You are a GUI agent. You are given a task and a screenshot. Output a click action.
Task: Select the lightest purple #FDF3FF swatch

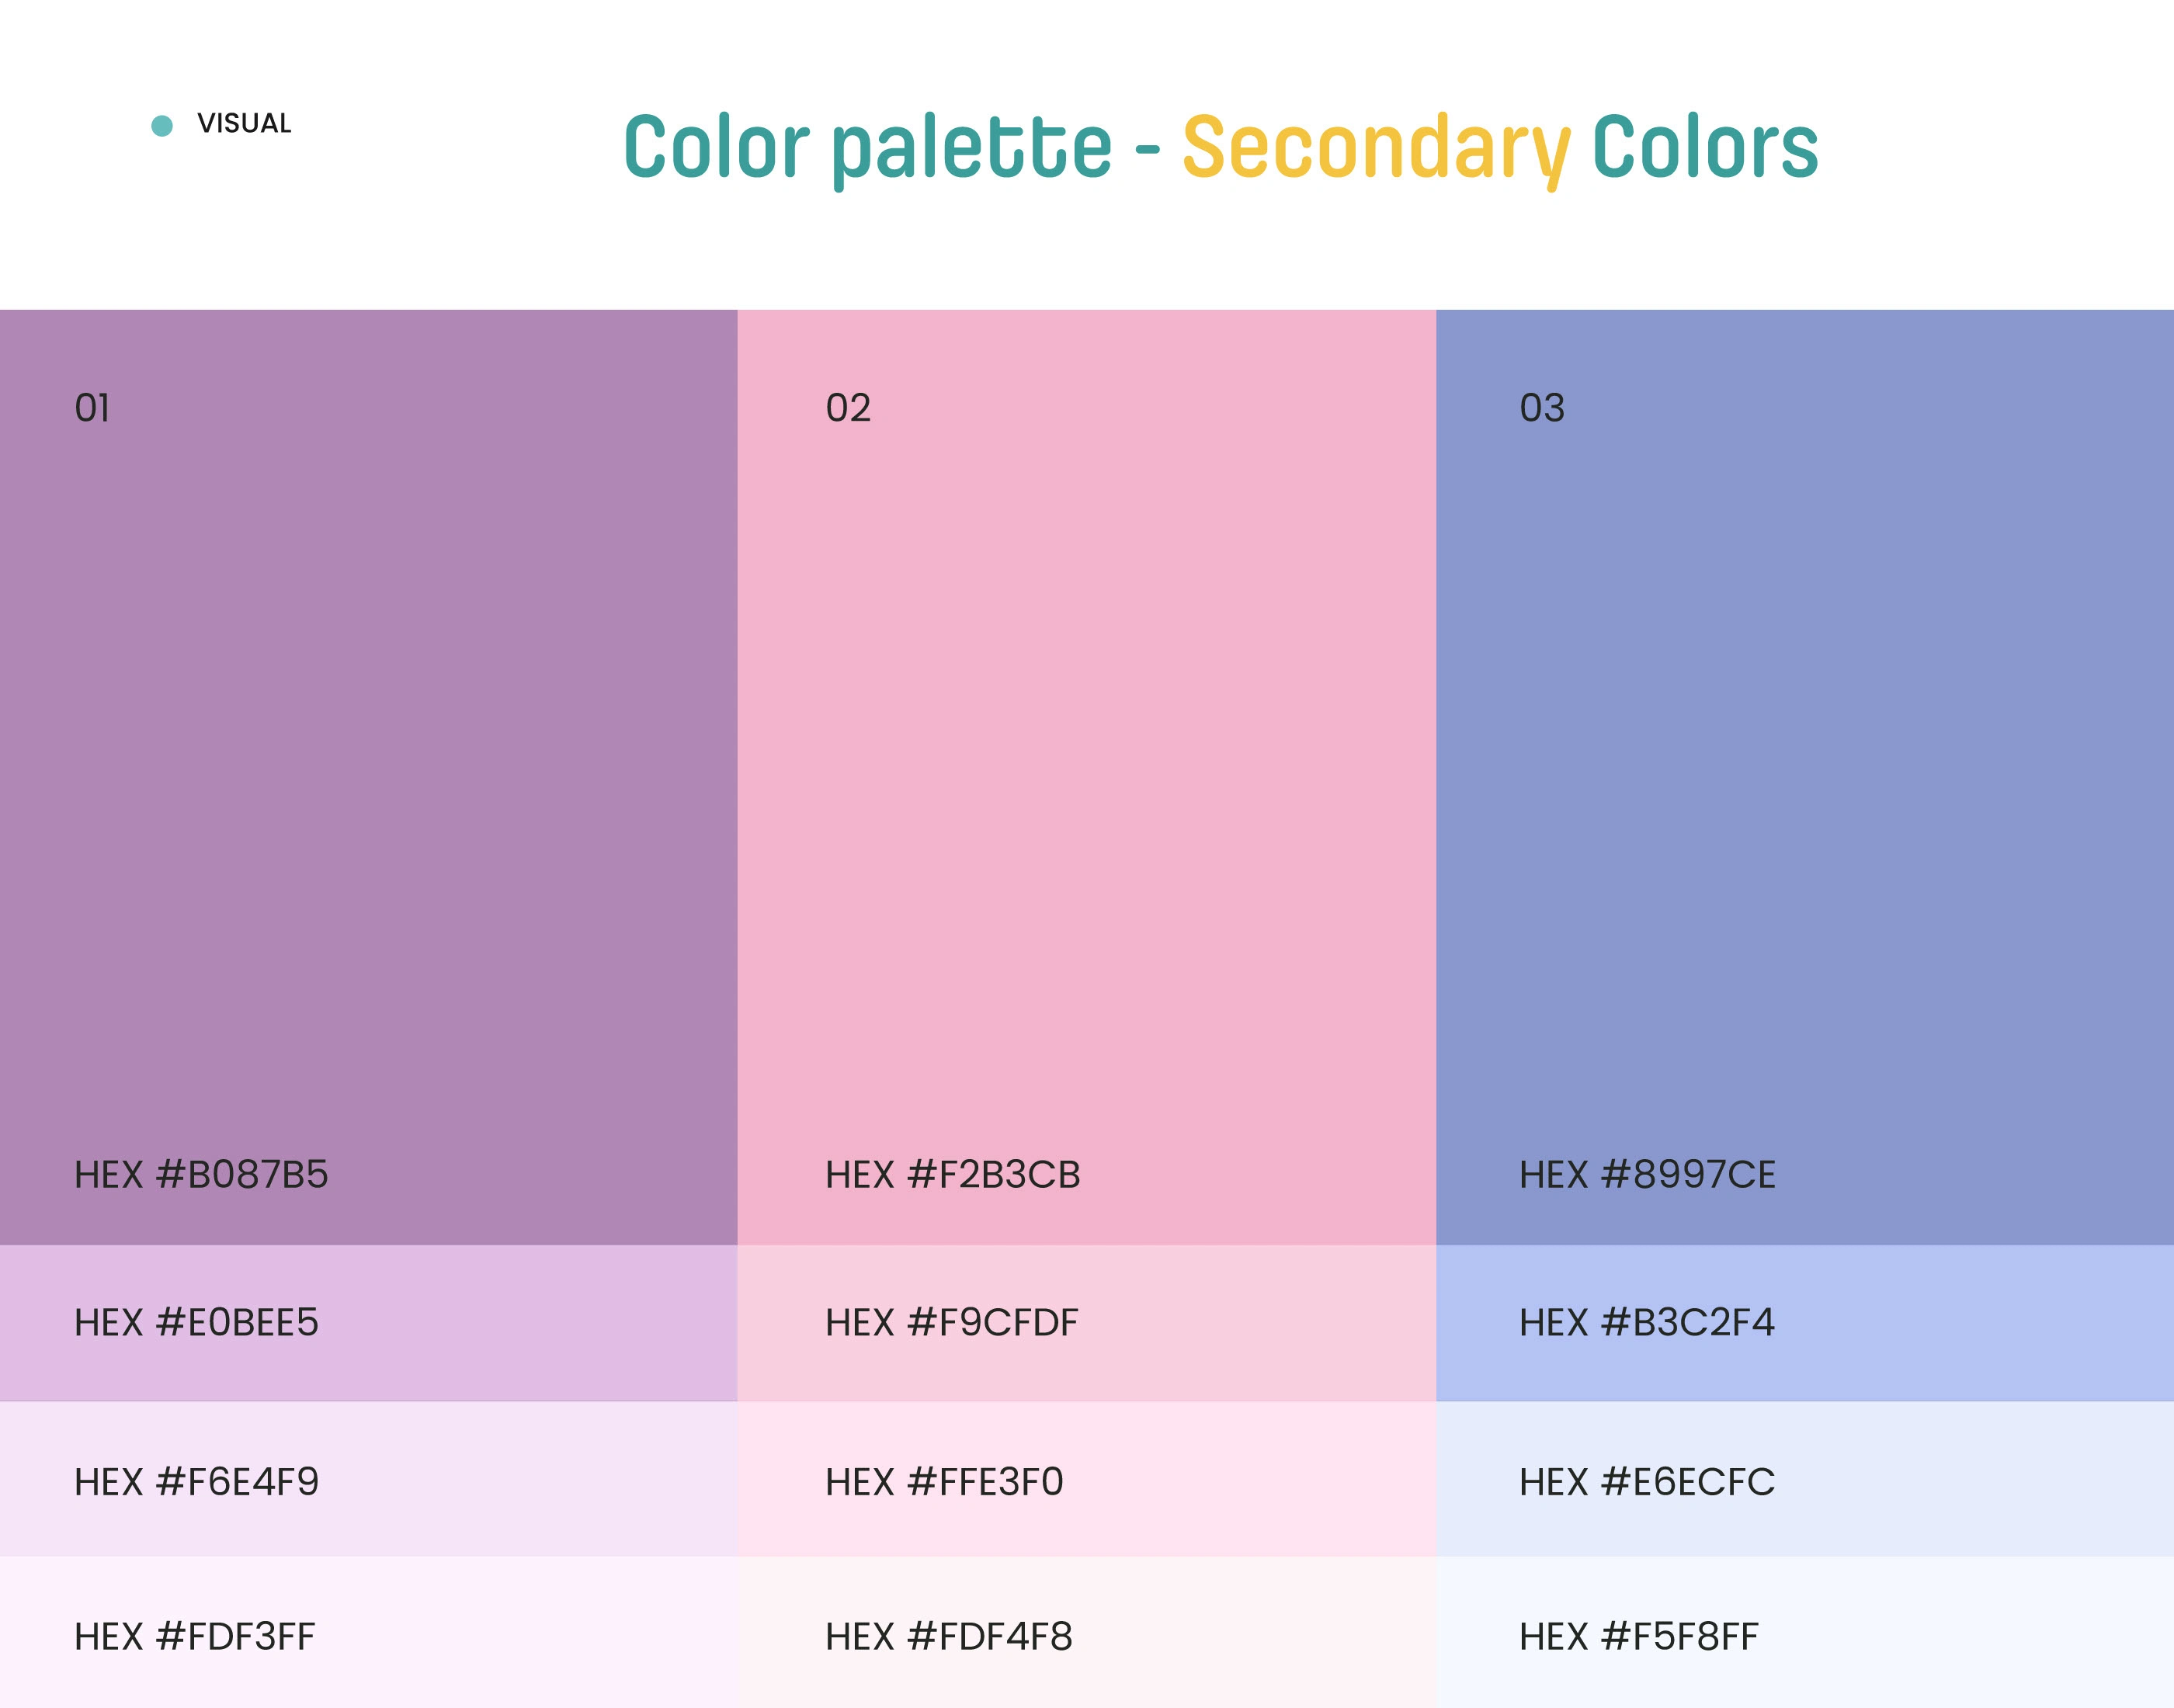click(368, 1634)
